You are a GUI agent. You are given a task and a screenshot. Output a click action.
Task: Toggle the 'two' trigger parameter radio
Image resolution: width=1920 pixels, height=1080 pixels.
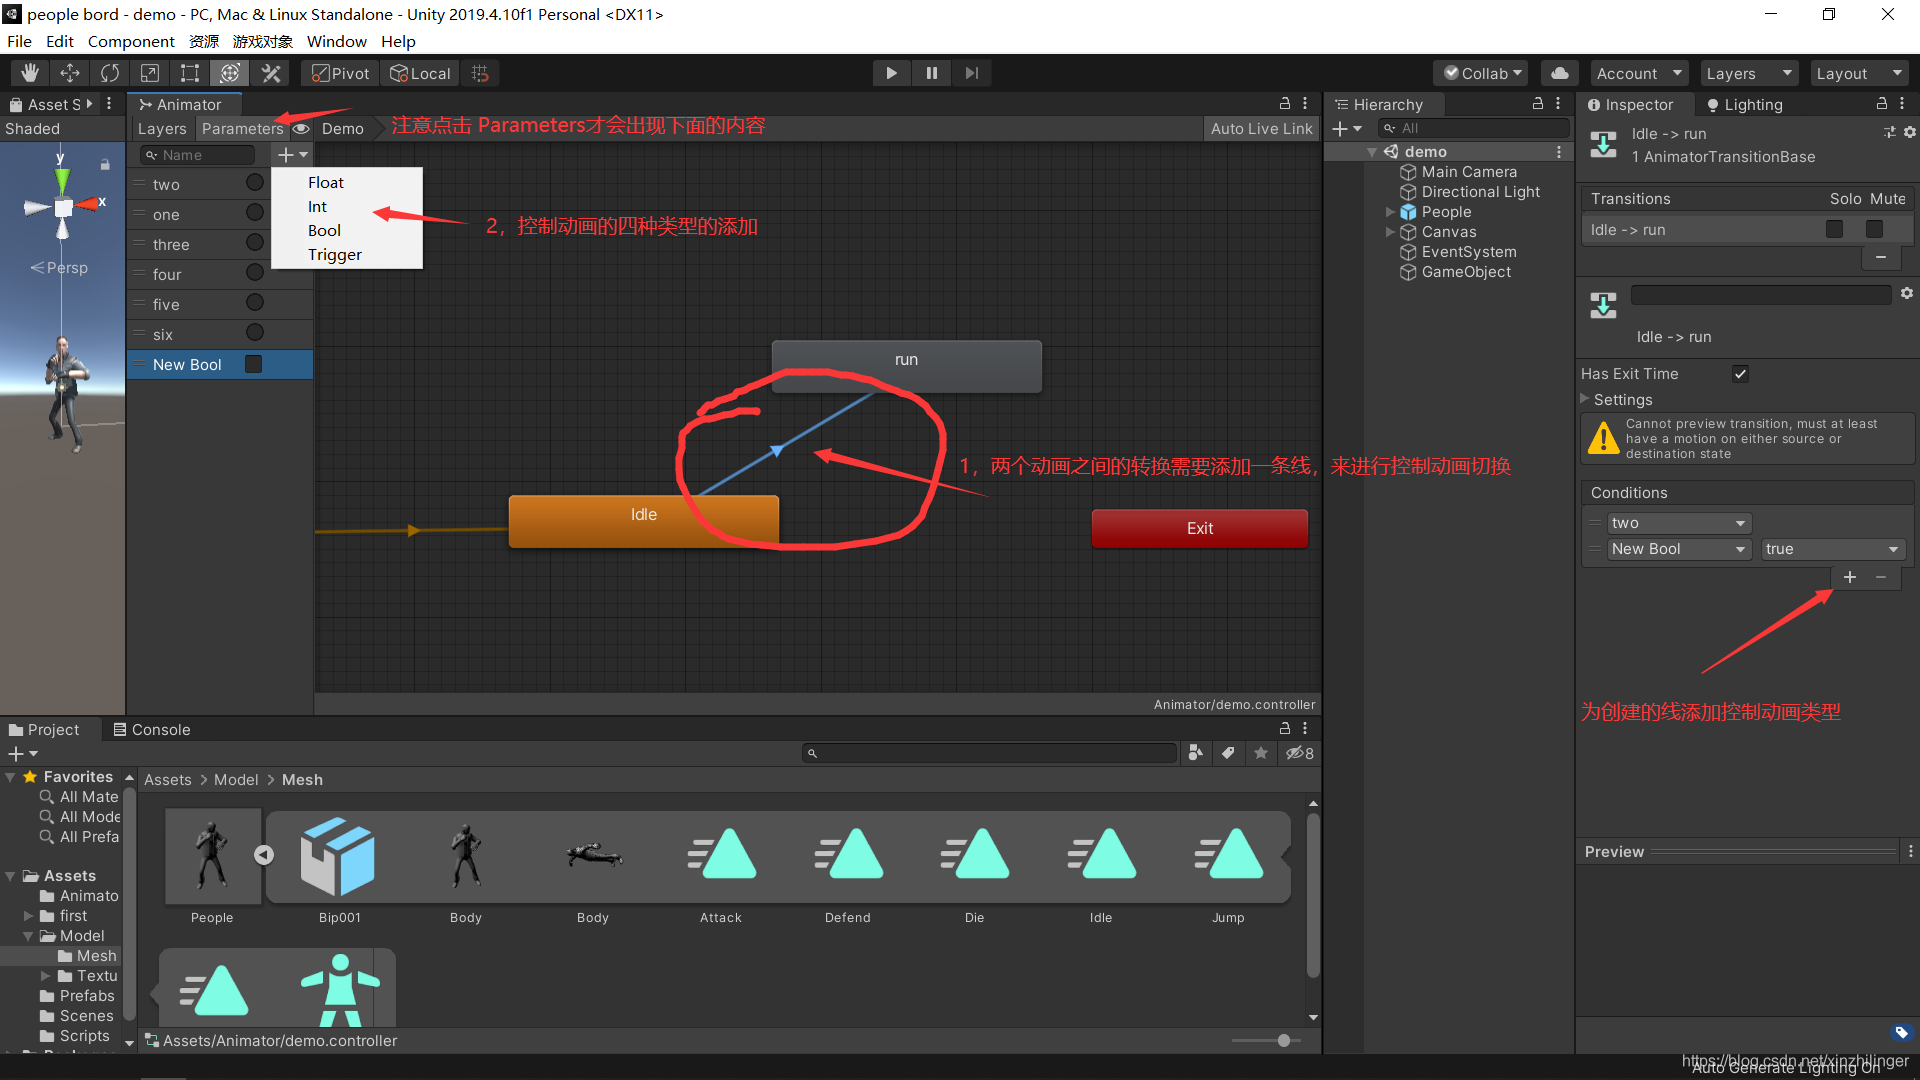tap(255, 182)
